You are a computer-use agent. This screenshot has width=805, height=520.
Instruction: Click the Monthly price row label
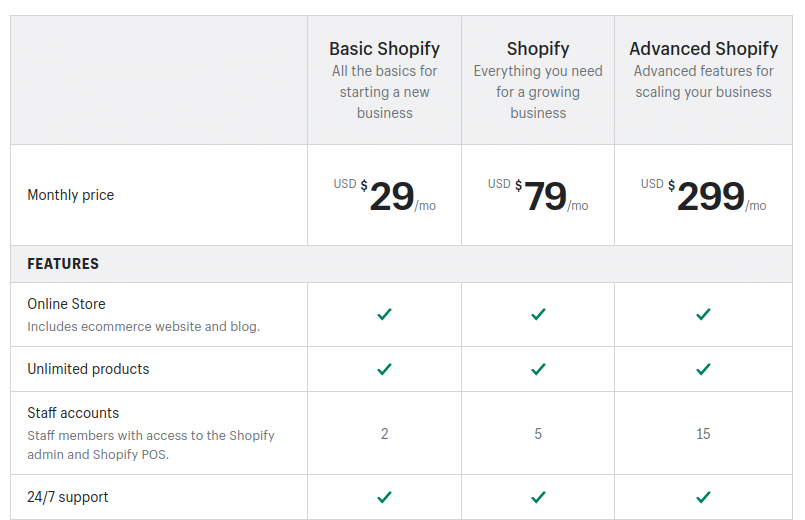pyautogui.click(x=70, y=195)
